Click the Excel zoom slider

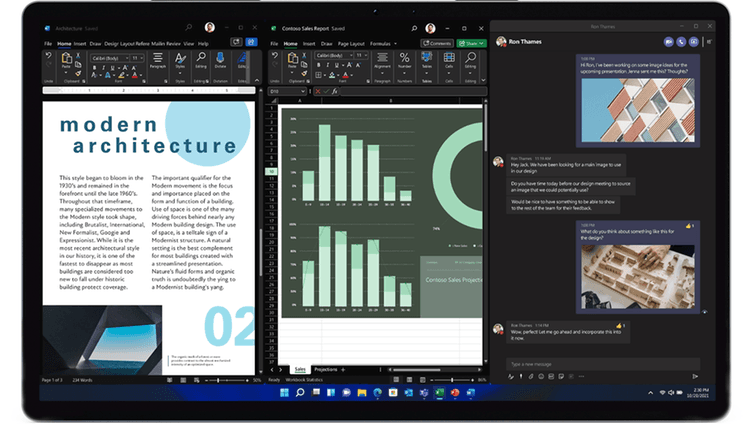450,380
